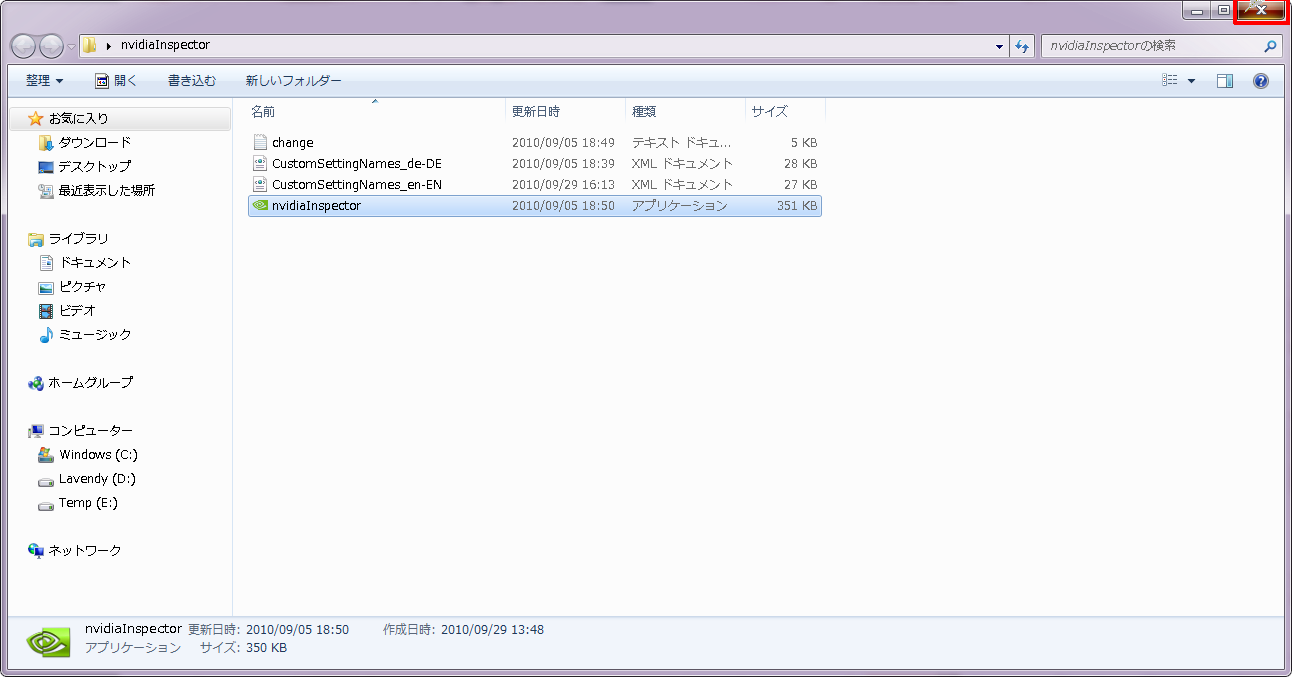
Task: Click the ネットワーク icon
Action: point(36,551)
